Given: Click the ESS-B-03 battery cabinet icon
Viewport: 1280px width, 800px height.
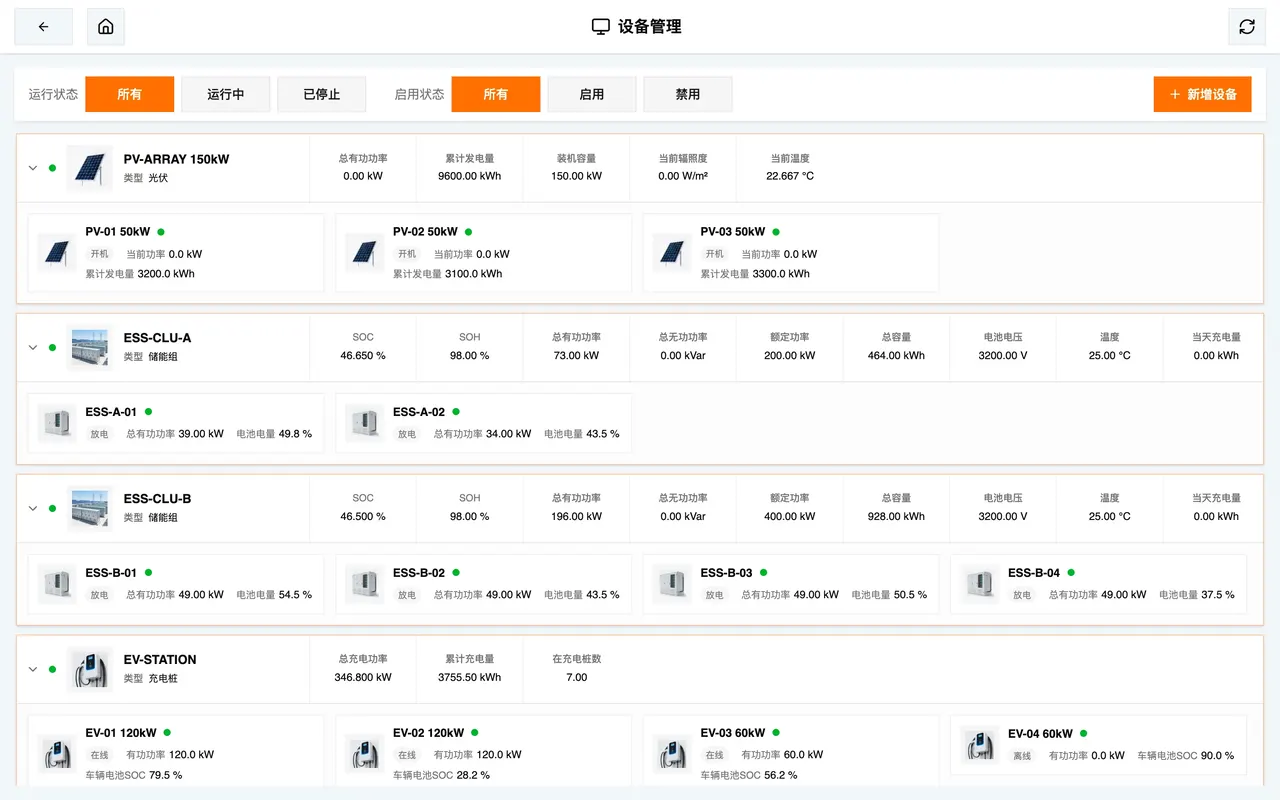Looking at the screenshot, I should click(672, 584).
